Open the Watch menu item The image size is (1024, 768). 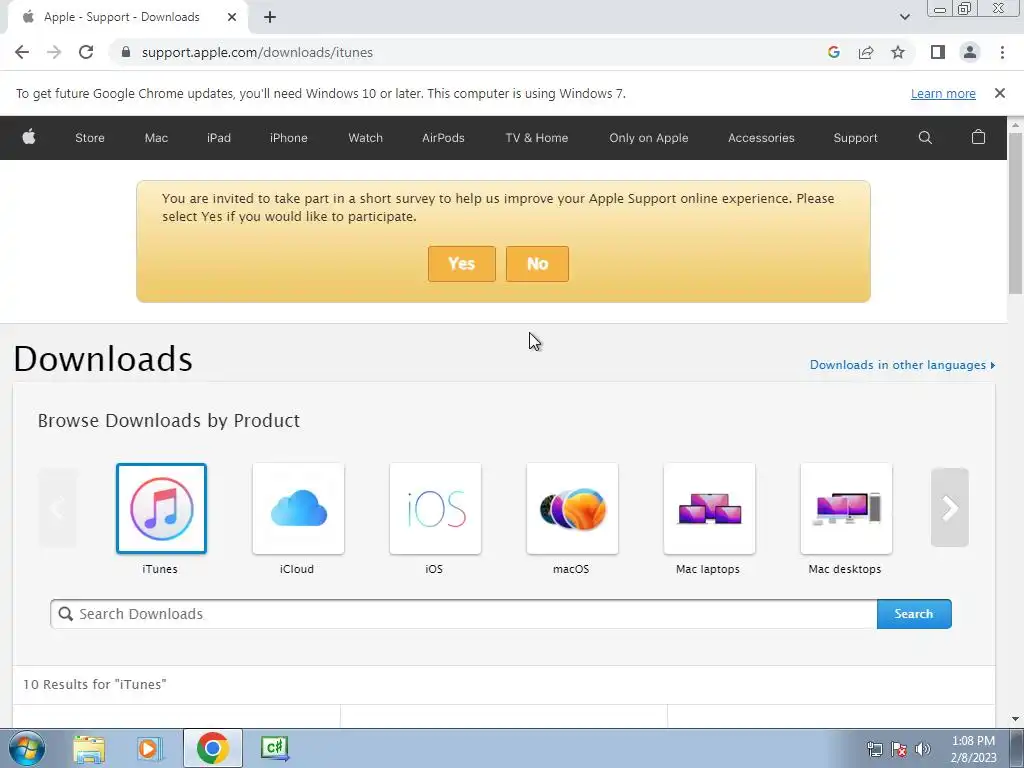(365, 138)
